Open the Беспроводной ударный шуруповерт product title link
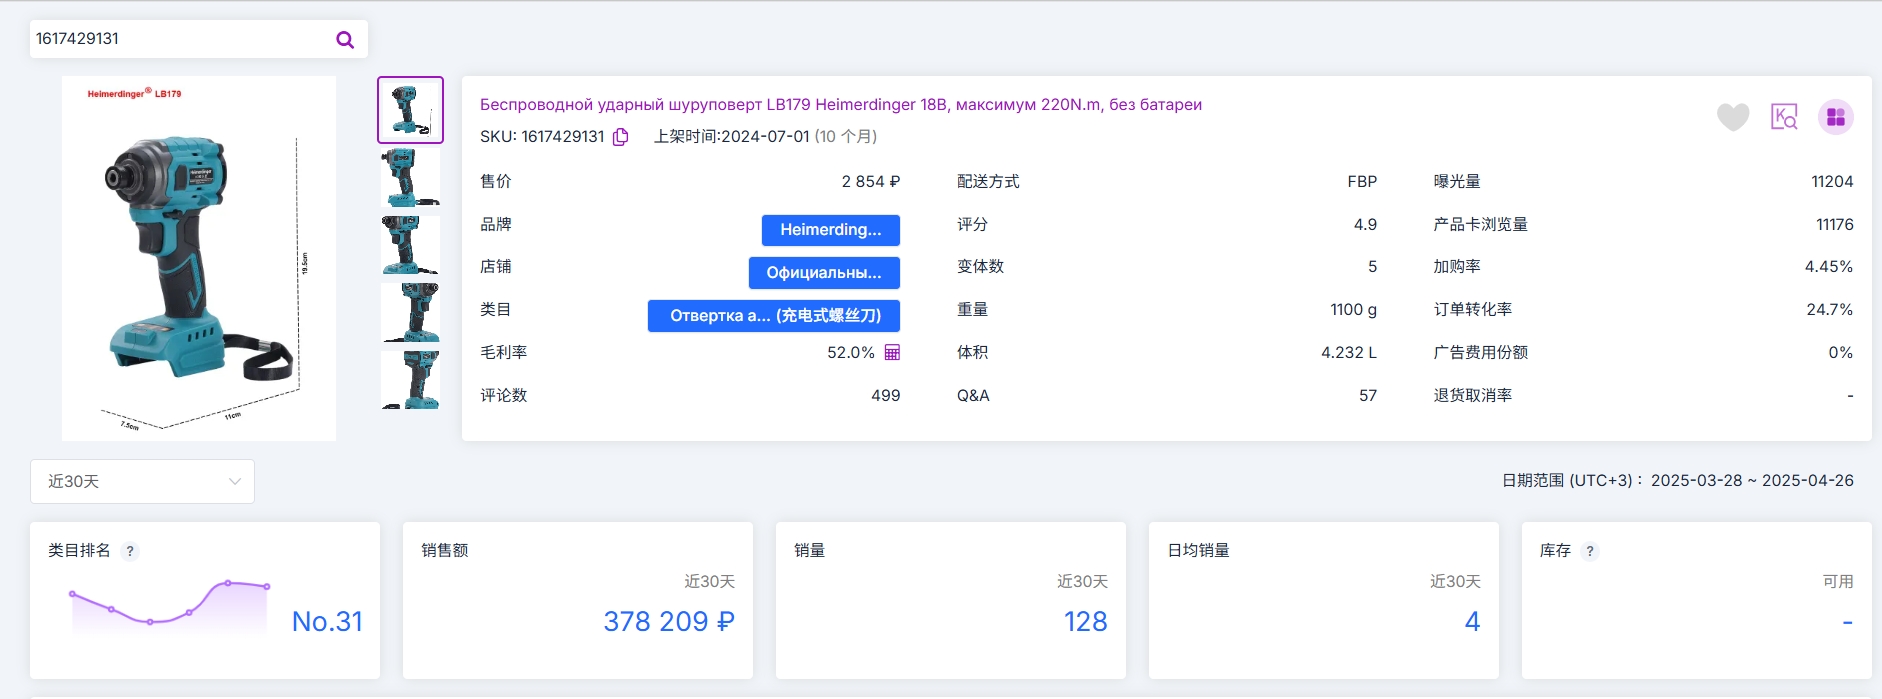This screenshot has height=699, width=1882. [x=841, y=104]
